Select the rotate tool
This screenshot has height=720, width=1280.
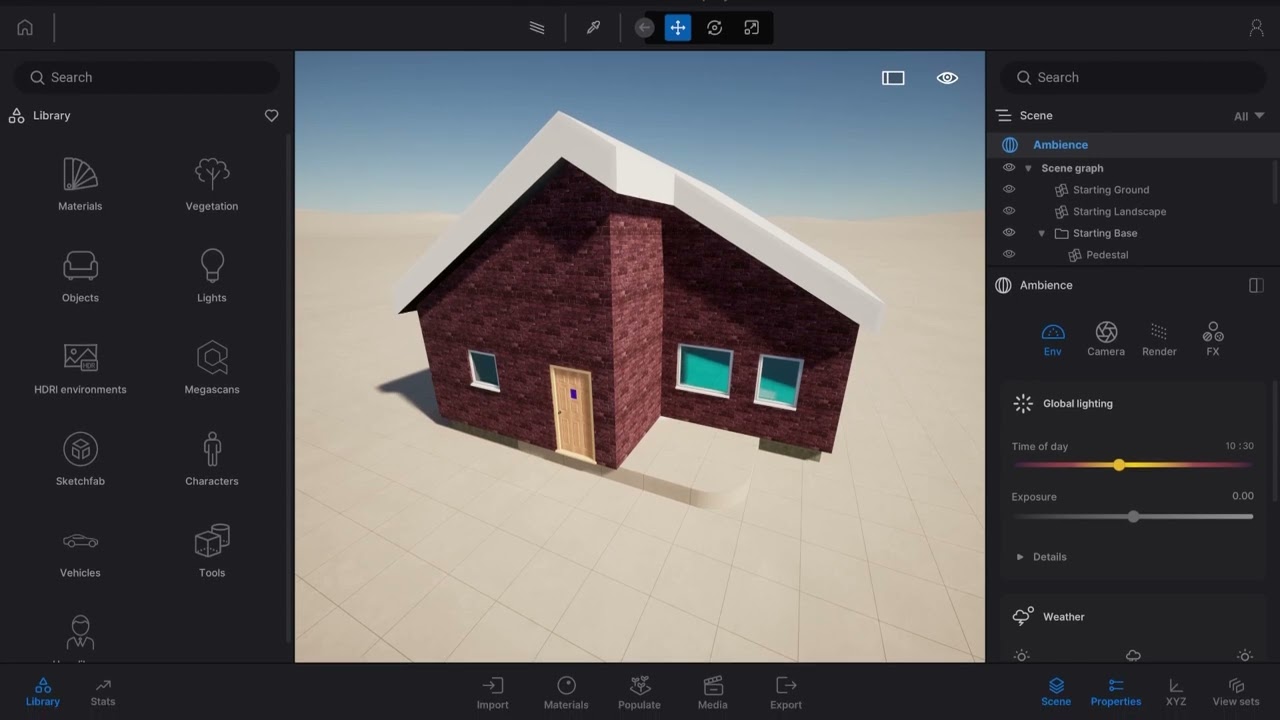point(714,28)
